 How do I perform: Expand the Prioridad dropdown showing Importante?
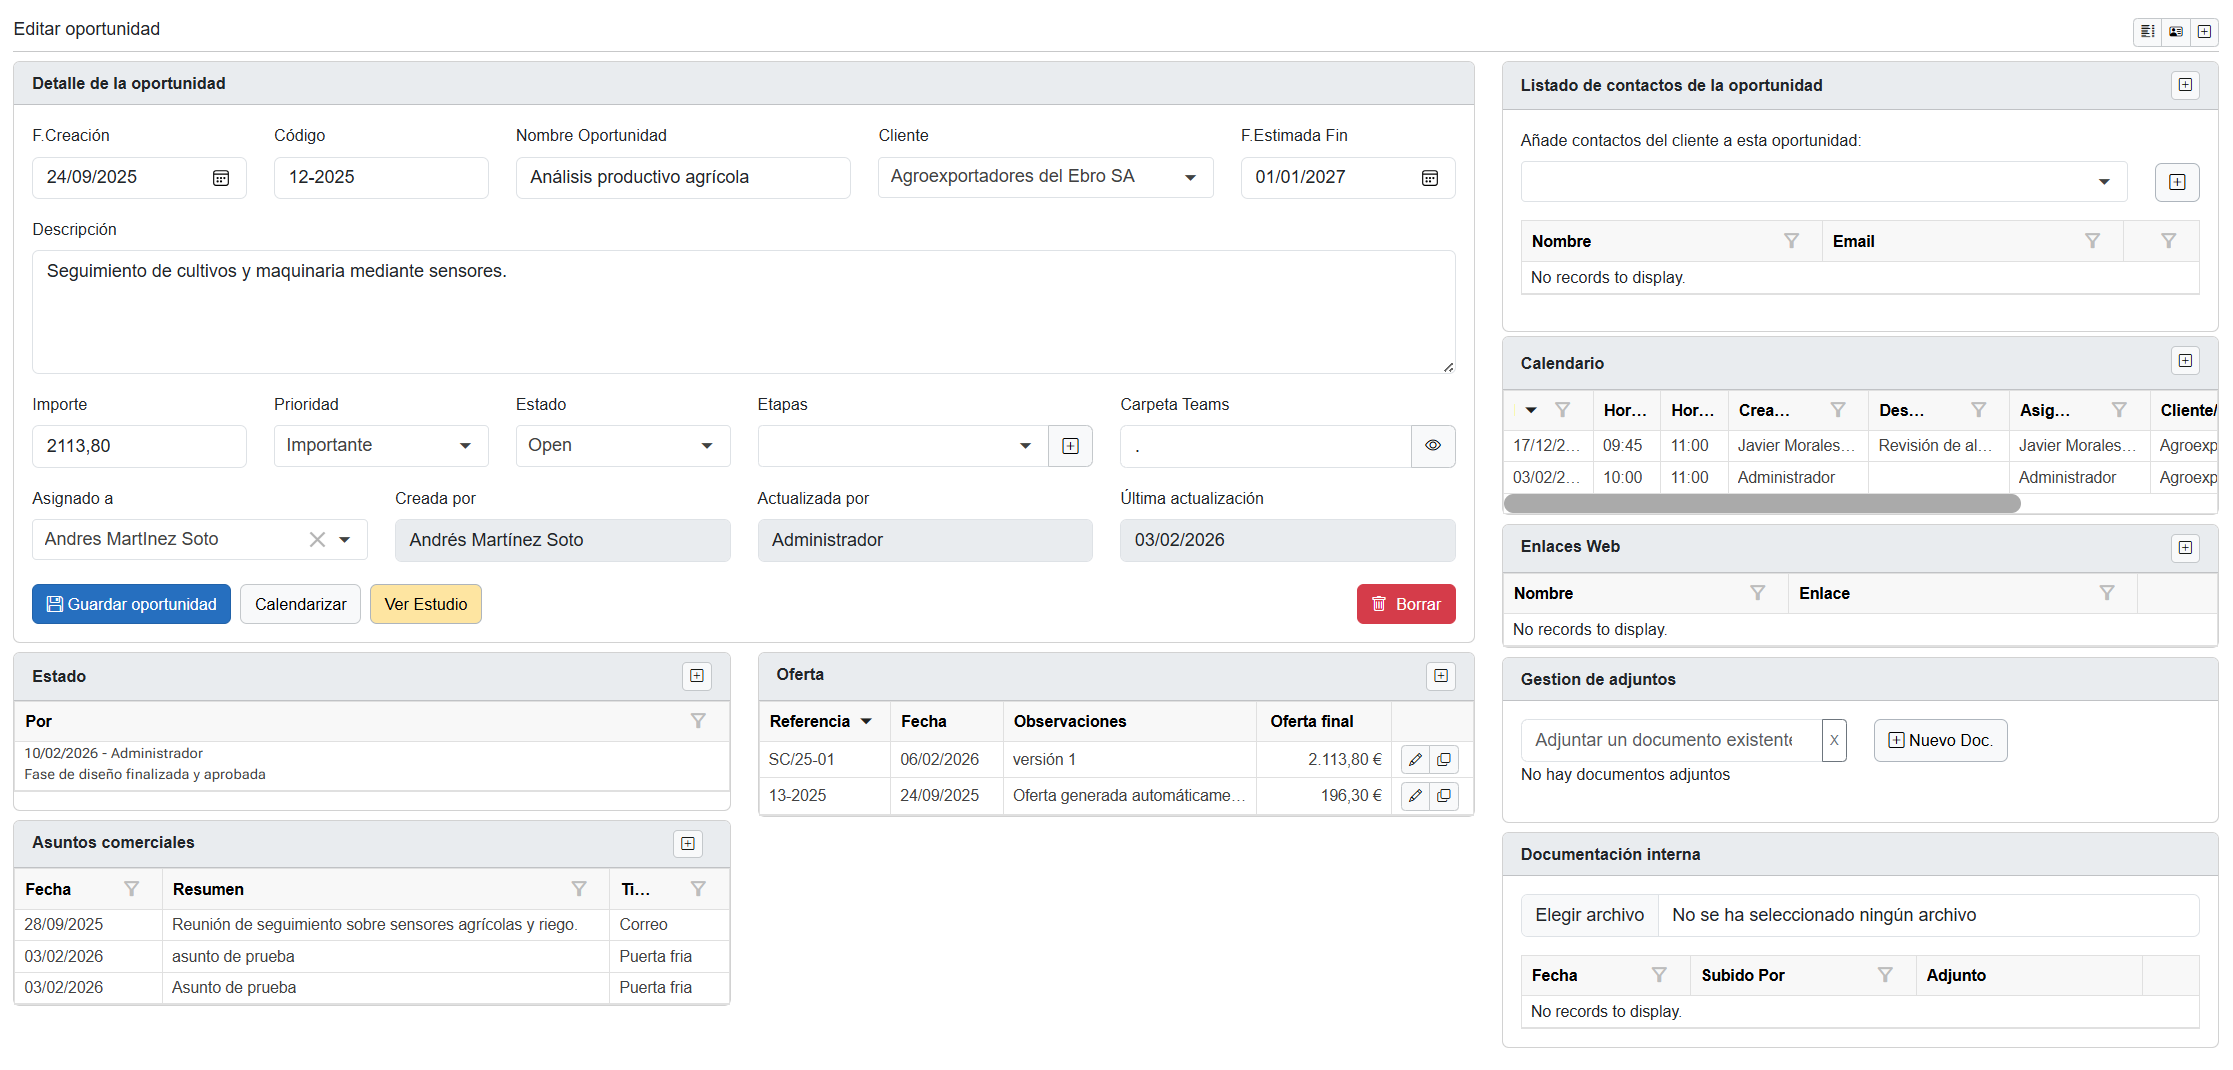click(x=465, y=446)
